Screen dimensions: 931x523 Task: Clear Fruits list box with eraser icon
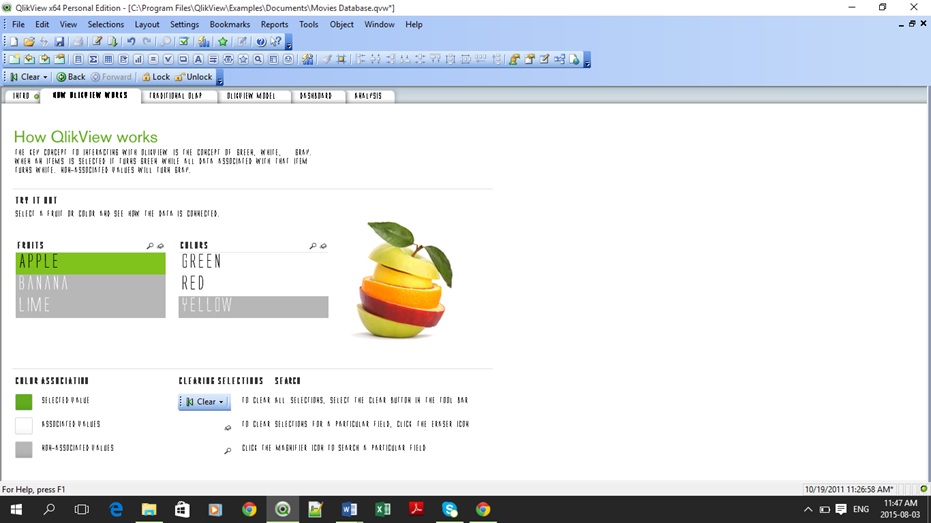(x=160, y=246)
